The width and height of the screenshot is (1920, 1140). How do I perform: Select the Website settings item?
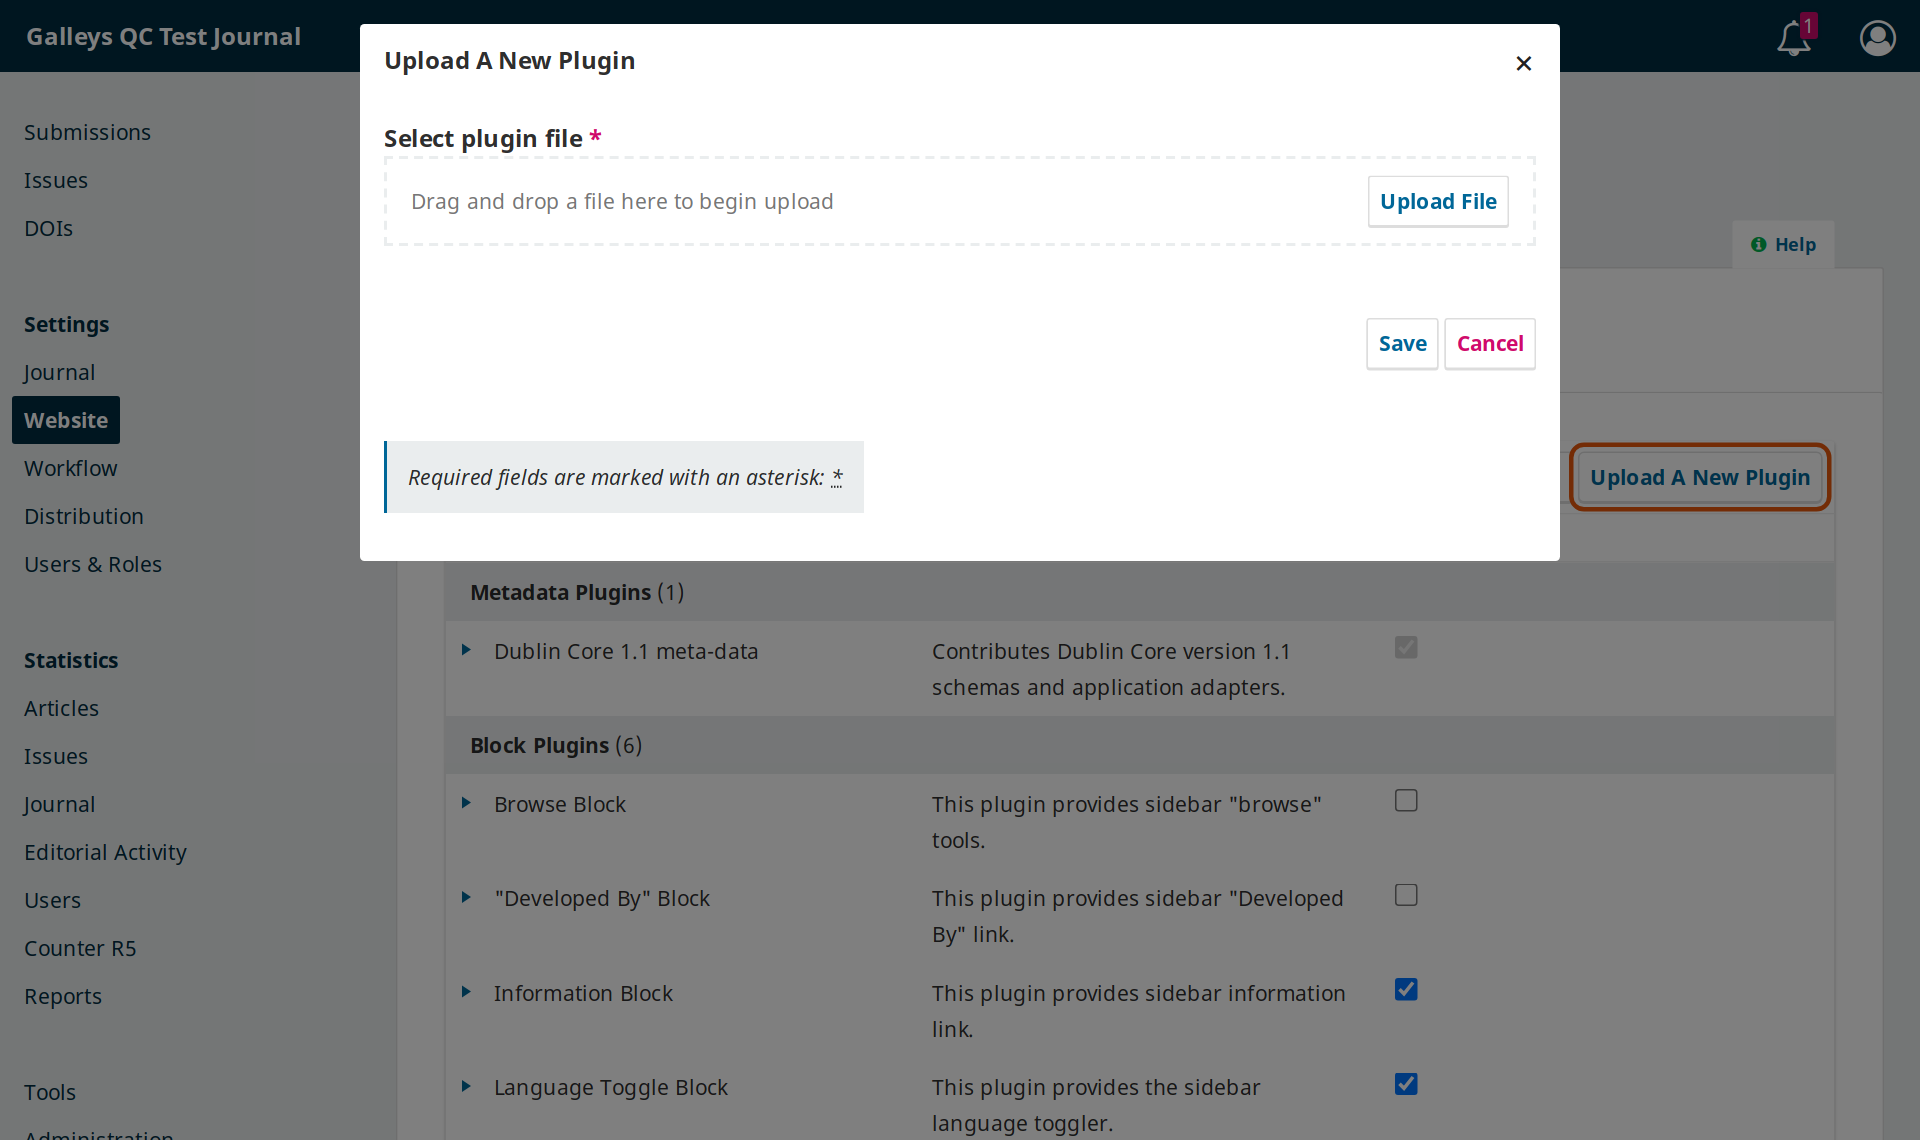click(66, 420)
